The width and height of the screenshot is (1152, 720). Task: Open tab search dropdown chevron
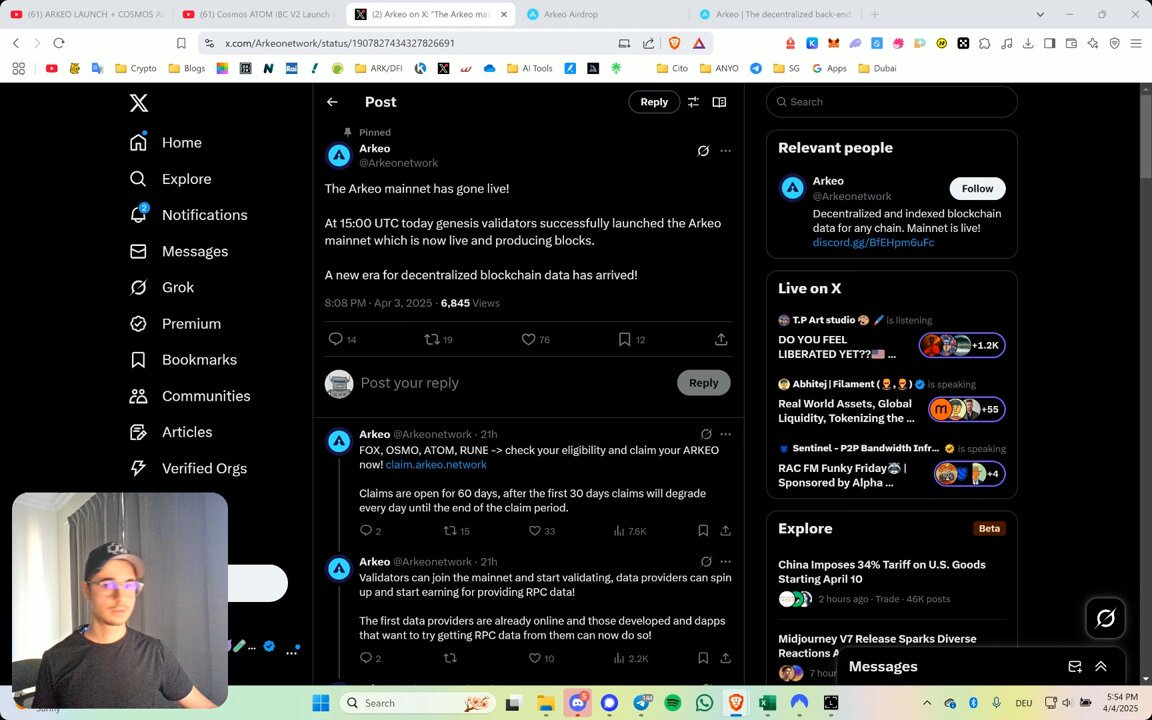[1040, 14]
